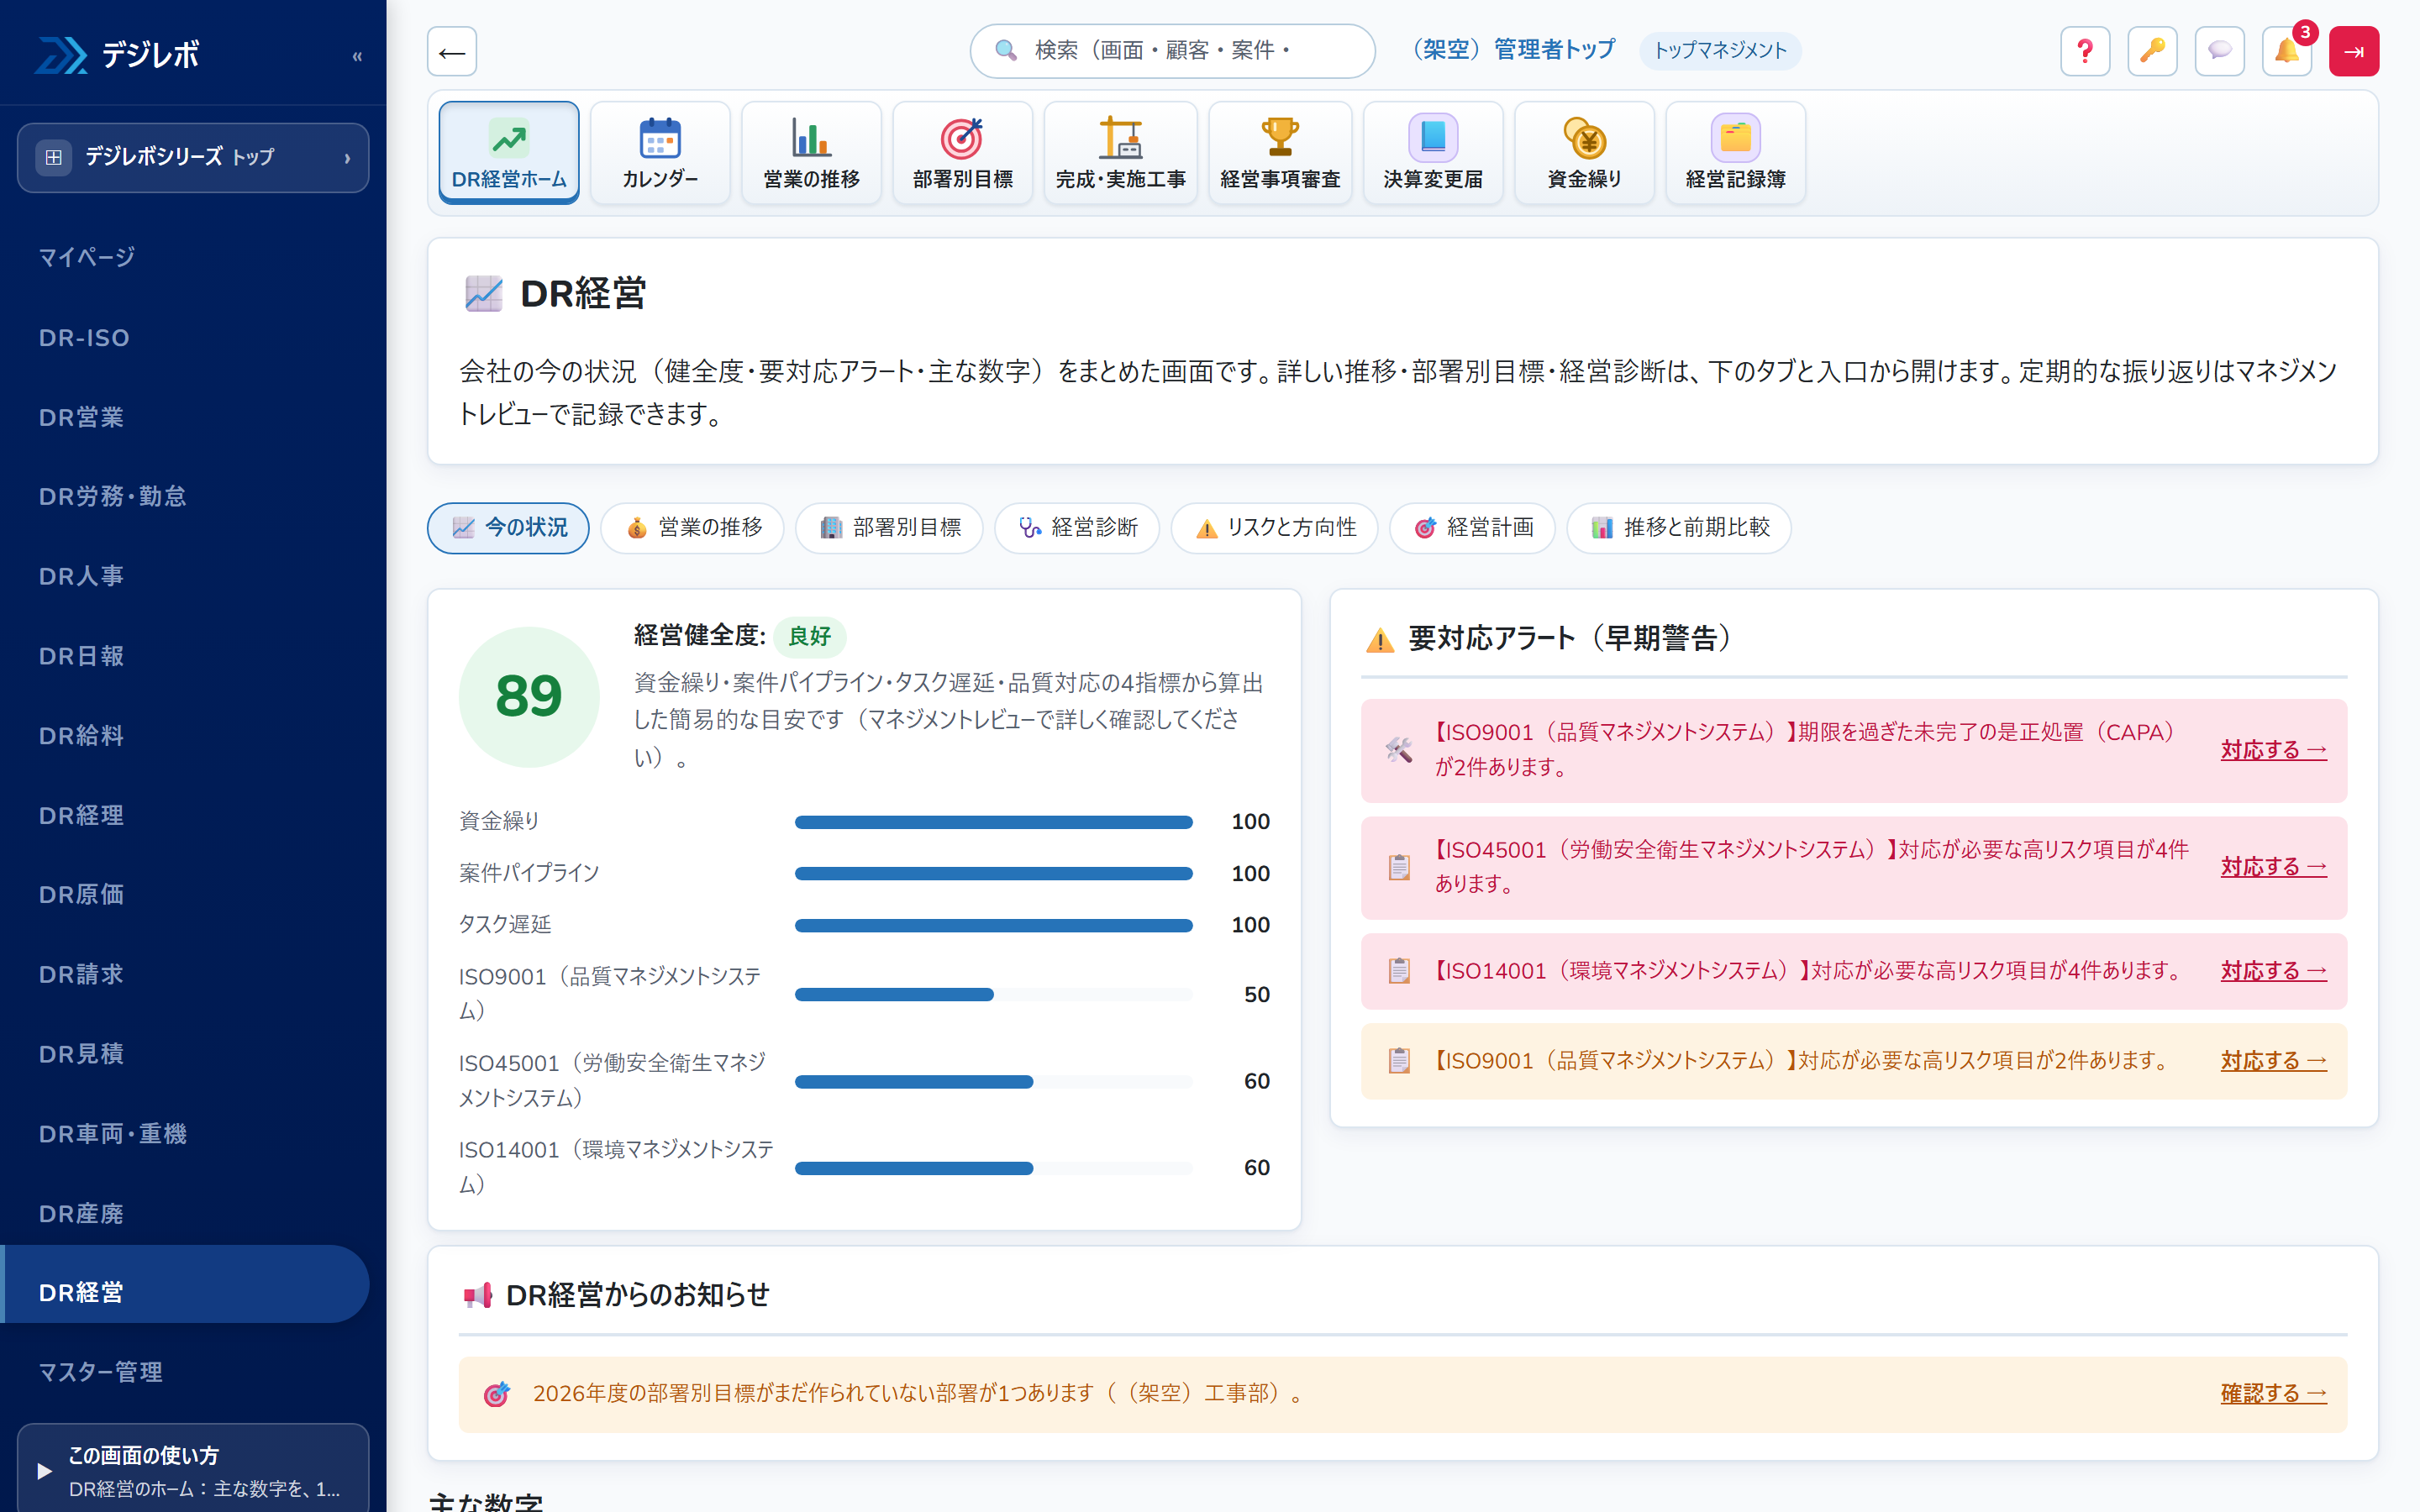The height and width of the screenshot is (1512, 2420).
Task: Switch to the 推移と前期比較 tab
Action: [1679, 527]
